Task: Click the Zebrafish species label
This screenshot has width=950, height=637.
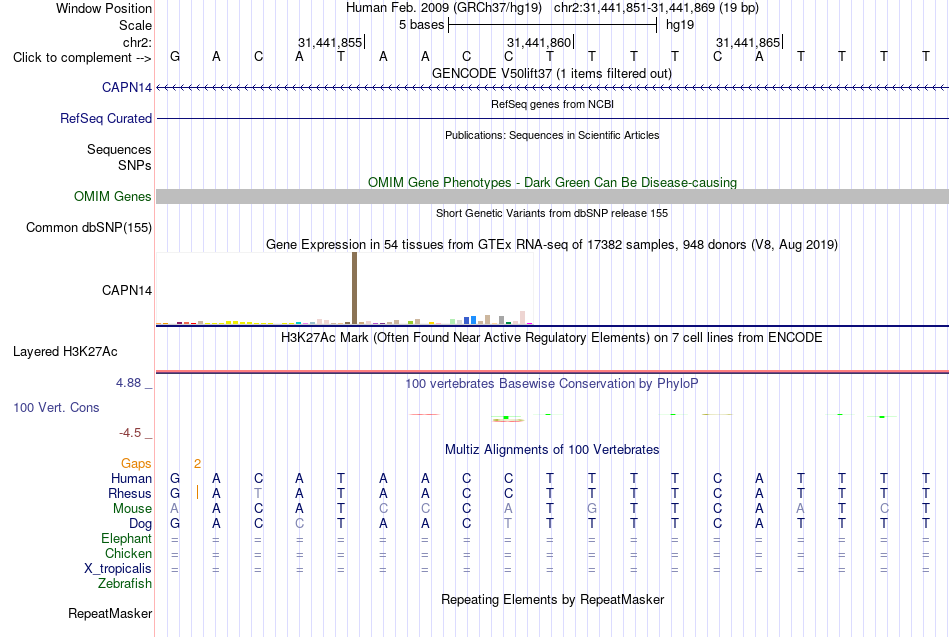Action: point(125,584)
